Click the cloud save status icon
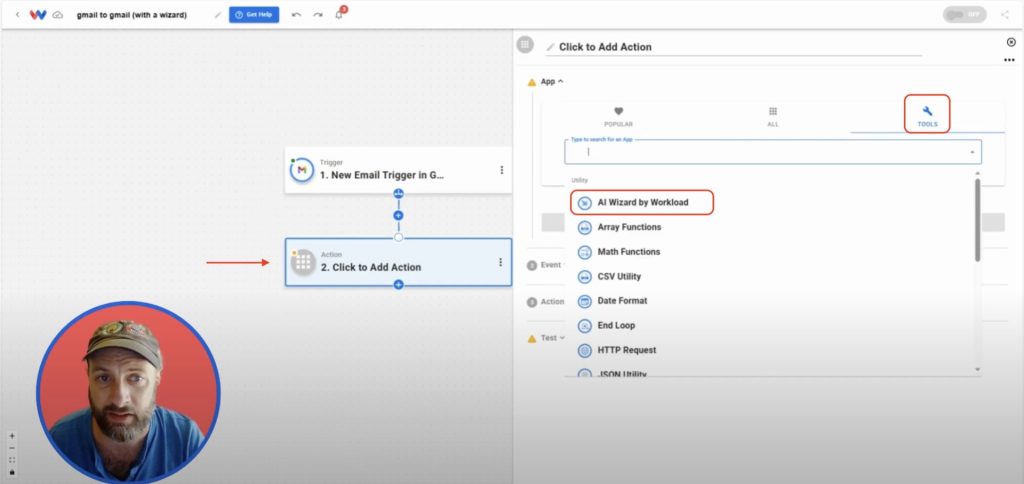The width and height of the screenshot is (1024, 484). (x=57, y=14)
